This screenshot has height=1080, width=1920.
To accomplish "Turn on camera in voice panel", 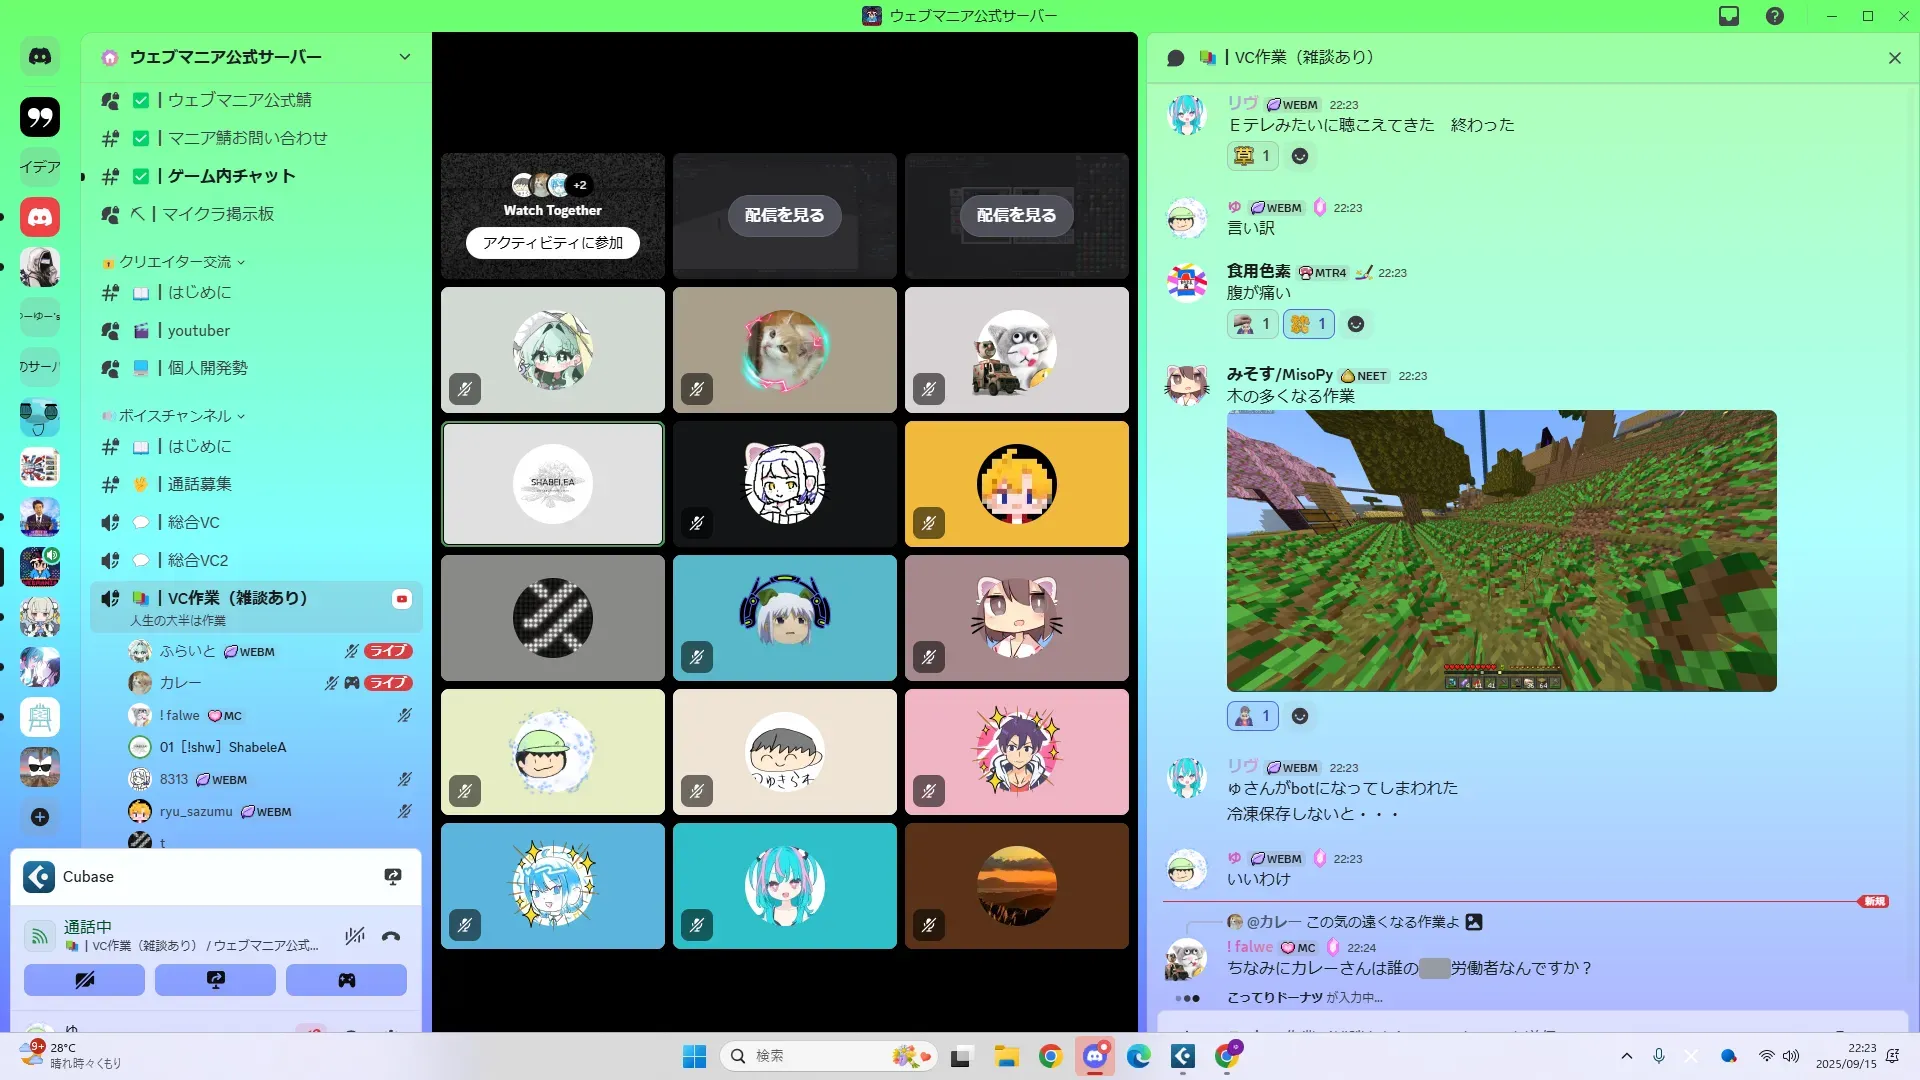I will (x=84, y=980).
